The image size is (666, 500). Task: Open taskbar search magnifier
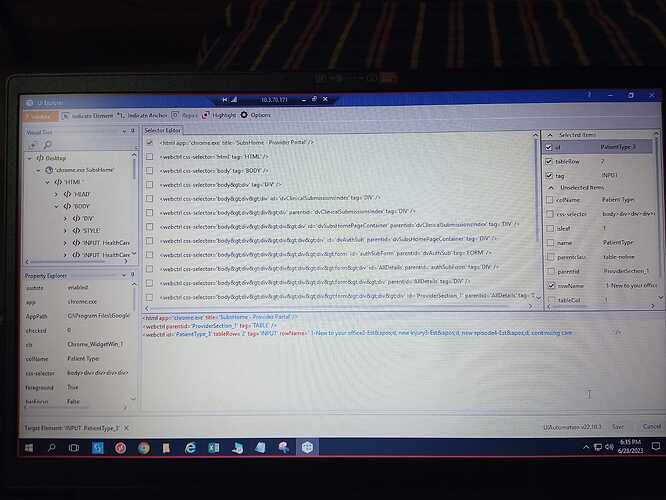tap(51, 448)
